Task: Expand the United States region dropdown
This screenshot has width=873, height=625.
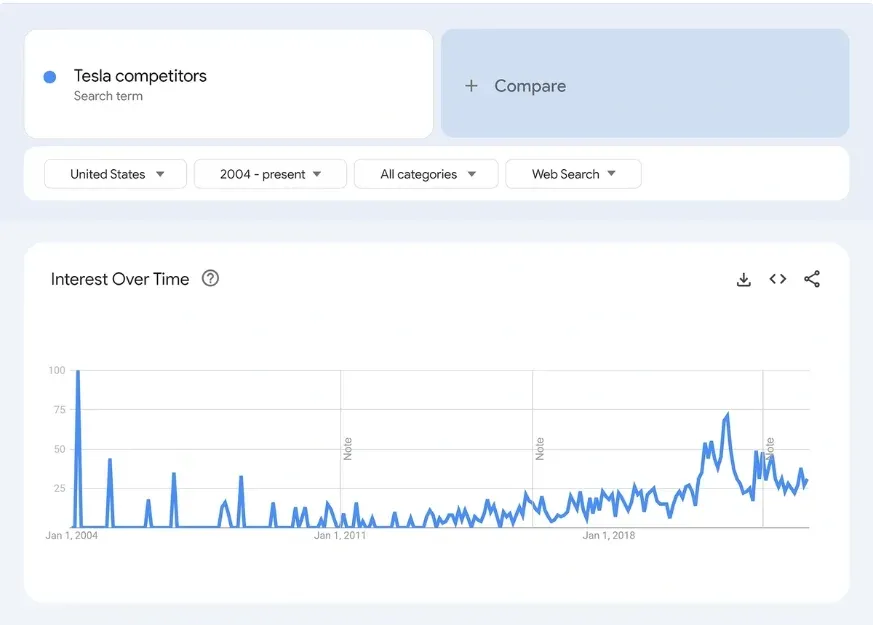Action: click(x=115, y=174)
